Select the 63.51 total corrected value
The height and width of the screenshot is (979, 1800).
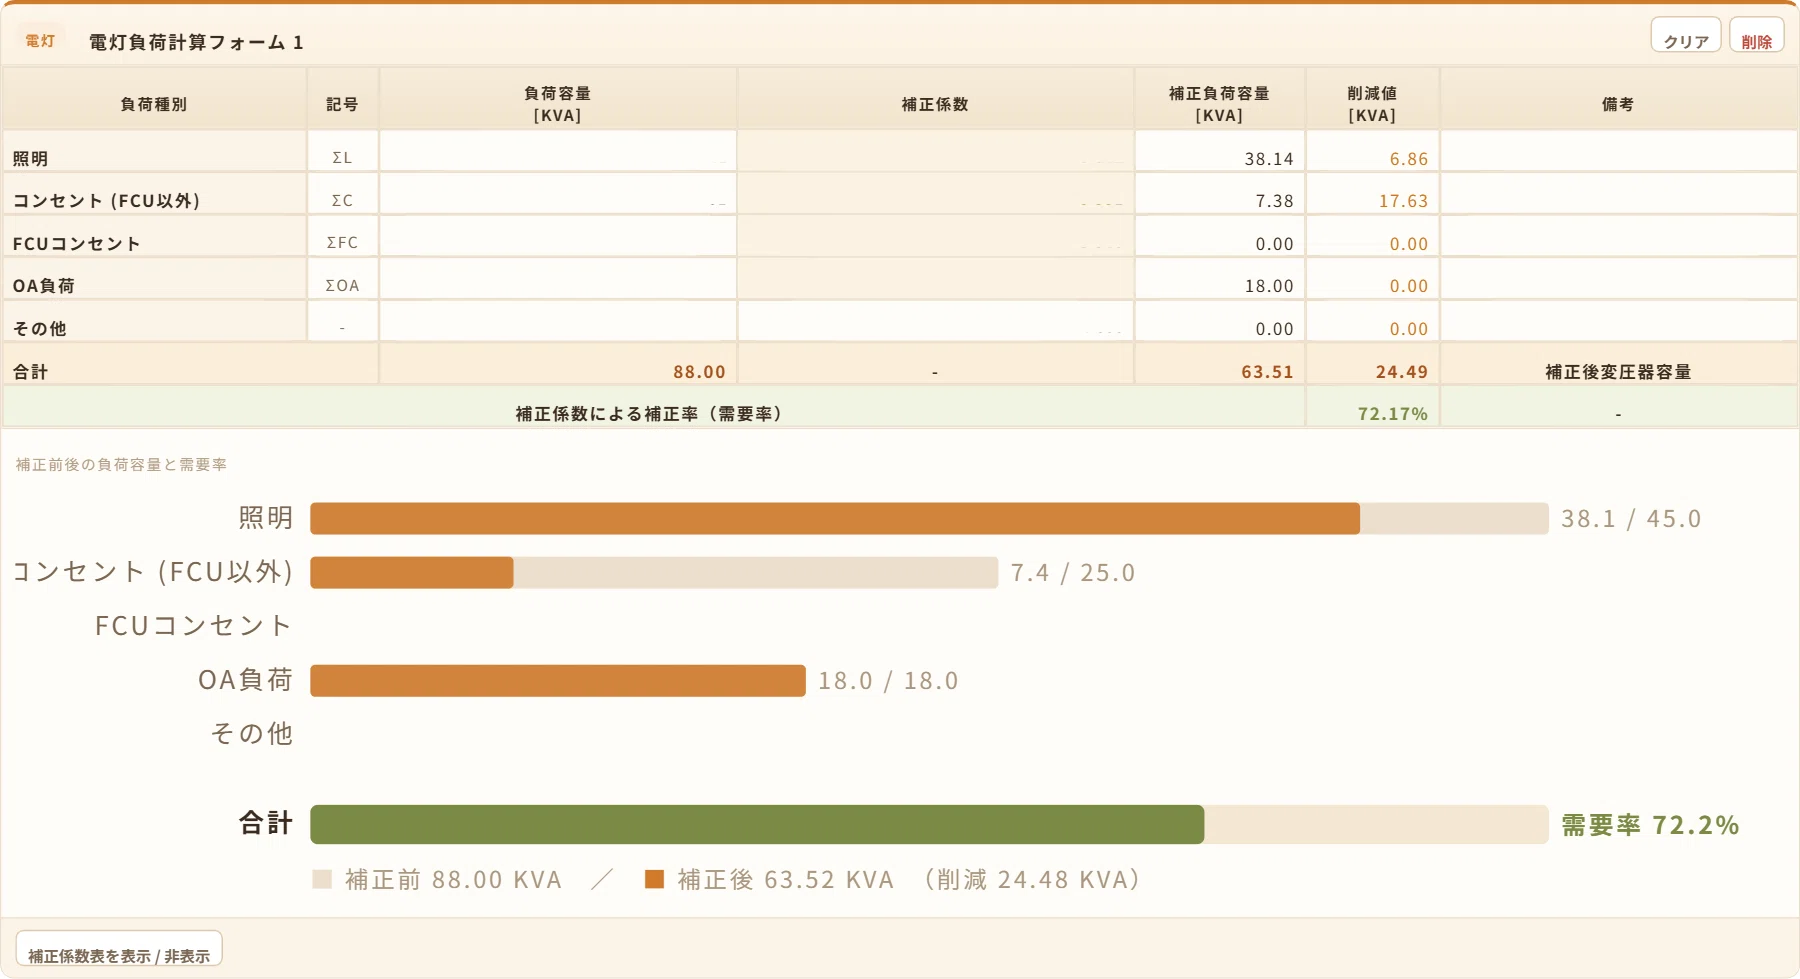point(1267,372)
